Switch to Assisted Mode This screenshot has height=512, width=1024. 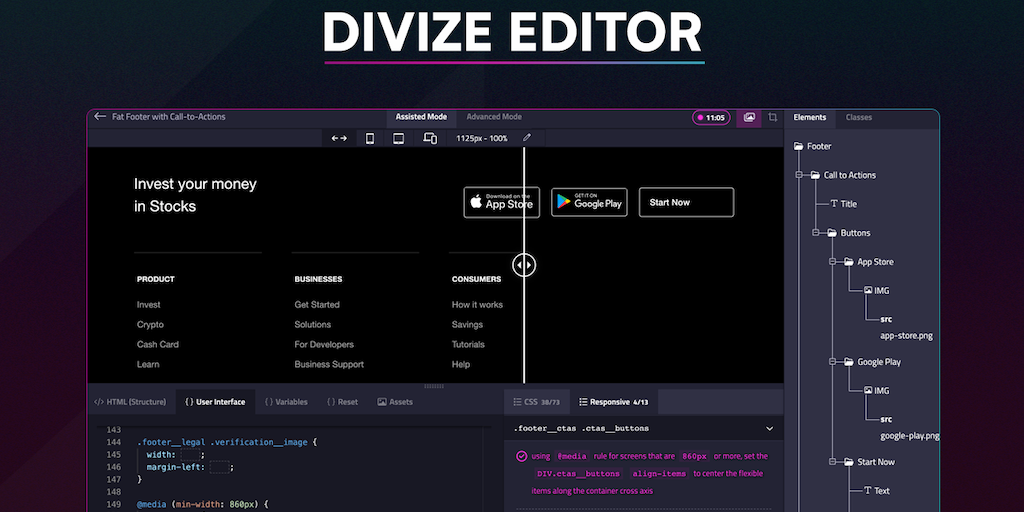coord(421,117)
